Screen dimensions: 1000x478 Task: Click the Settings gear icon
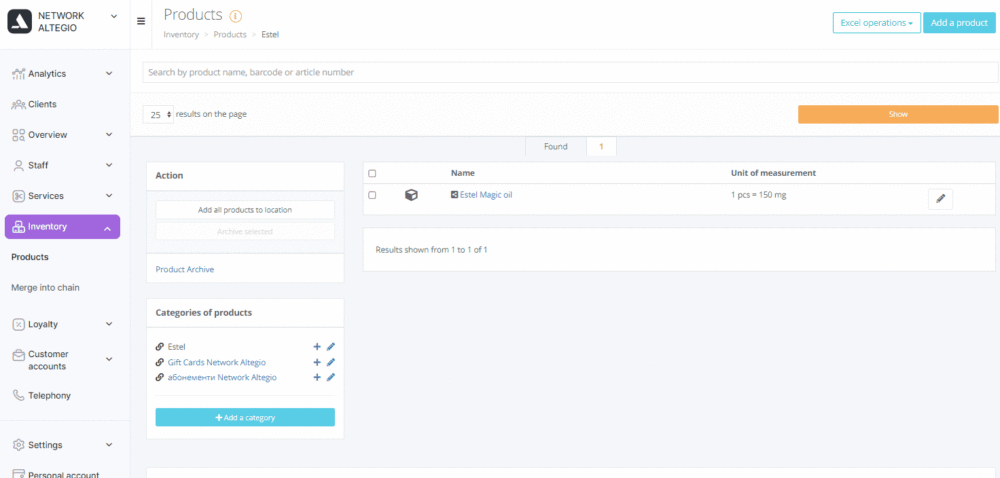click(x=18, y=445)
